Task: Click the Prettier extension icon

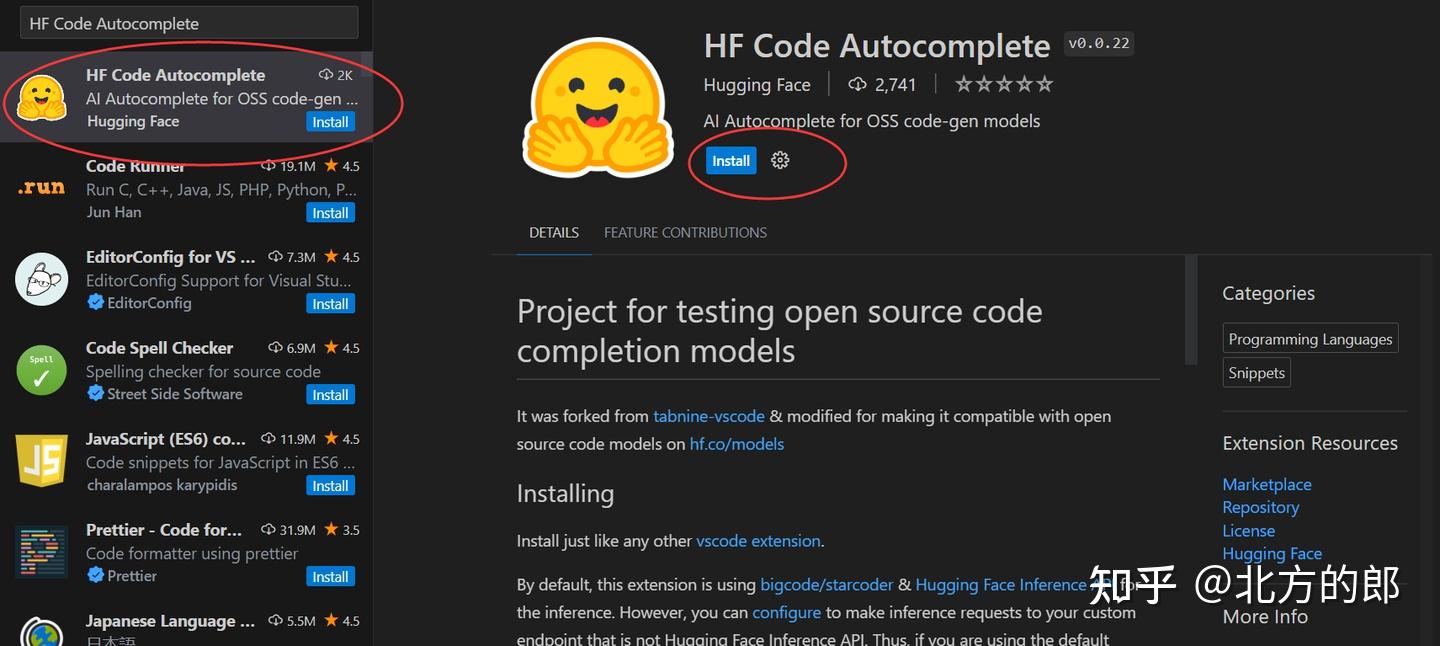Action: point(41,552)
